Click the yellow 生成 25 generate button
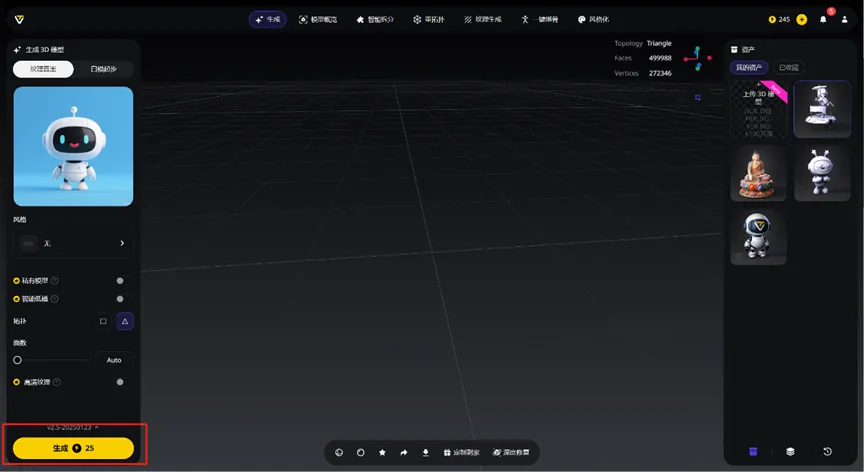This screenshot has width=864, height=472. tap(73, 448)
